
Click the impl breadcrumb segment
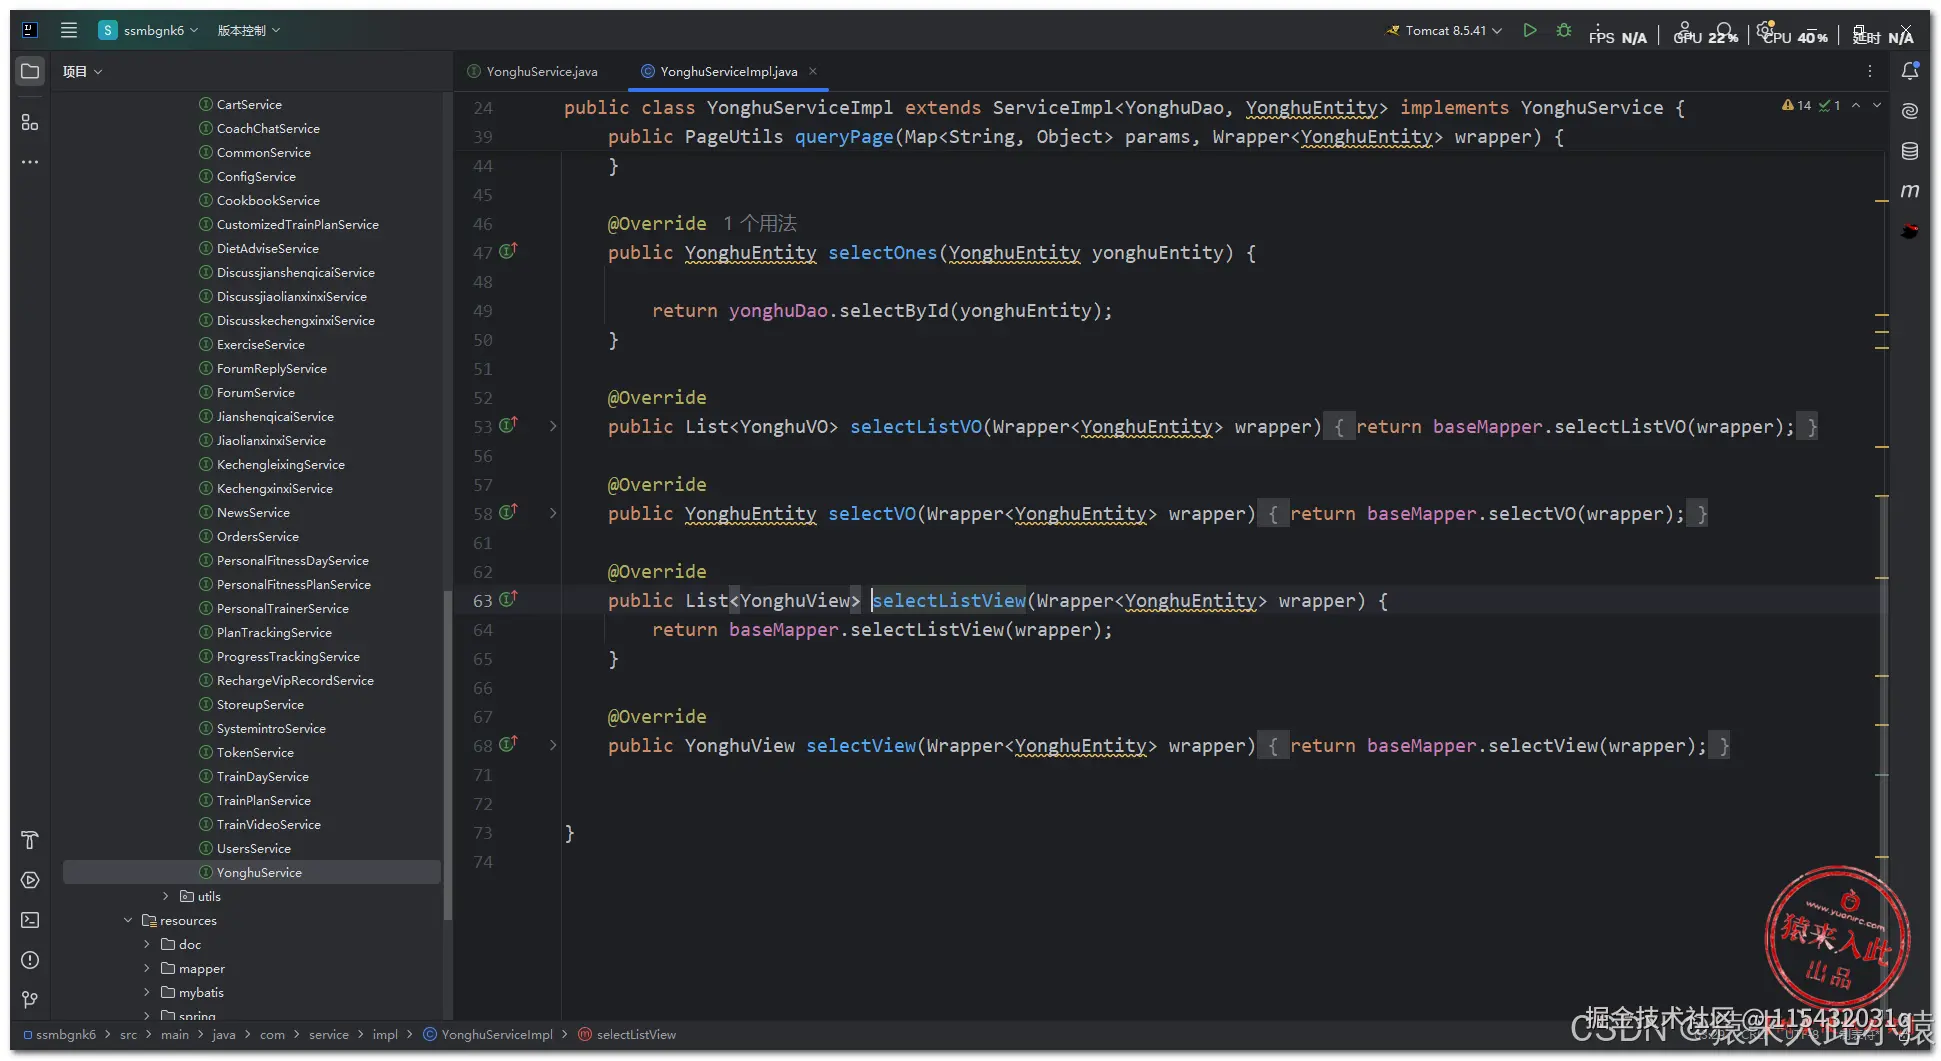click(385, 1034)
